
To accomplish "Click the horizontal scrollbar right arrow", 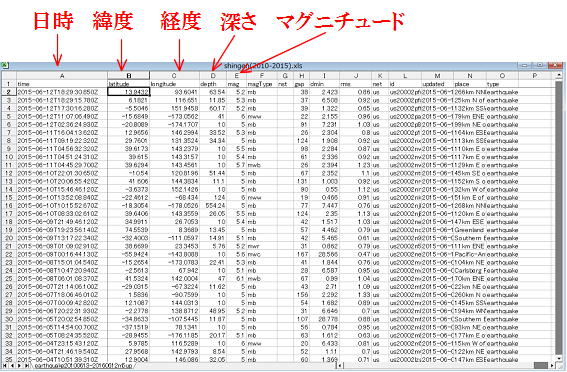I will pyautogui.click(x=552, y=366).
